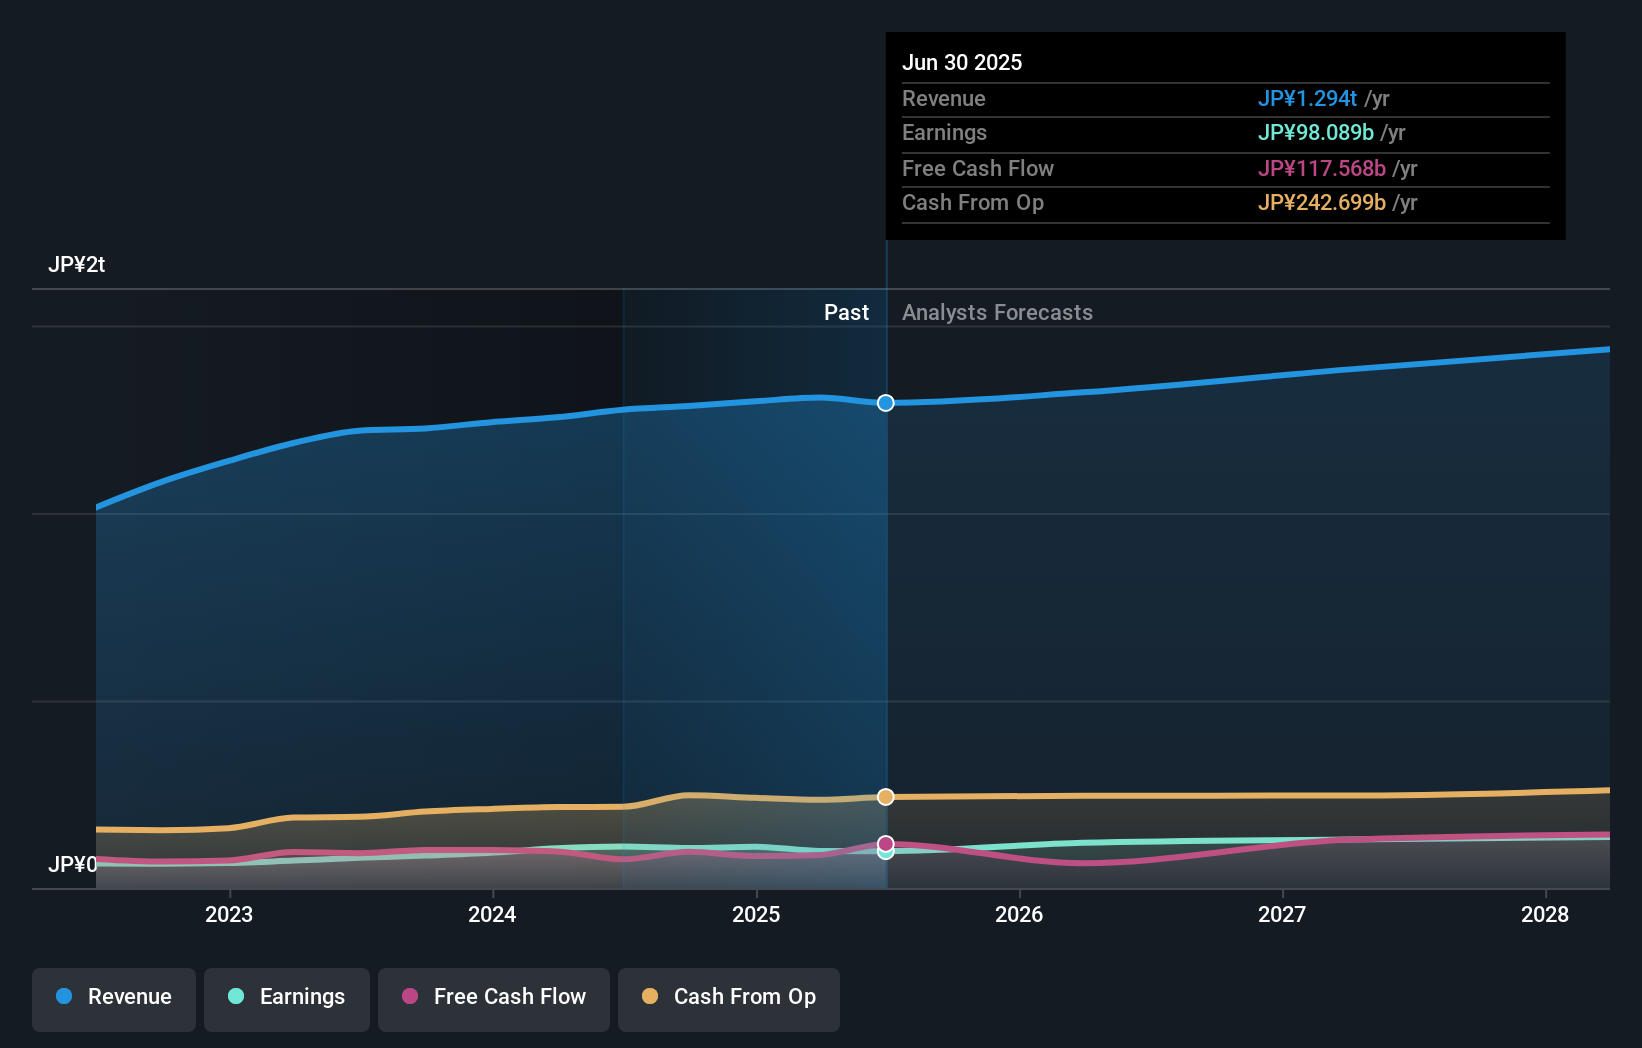Hide the Earnings series via its legend button
This screenshot has width=1642, height=1048.
tap(287, 999)
